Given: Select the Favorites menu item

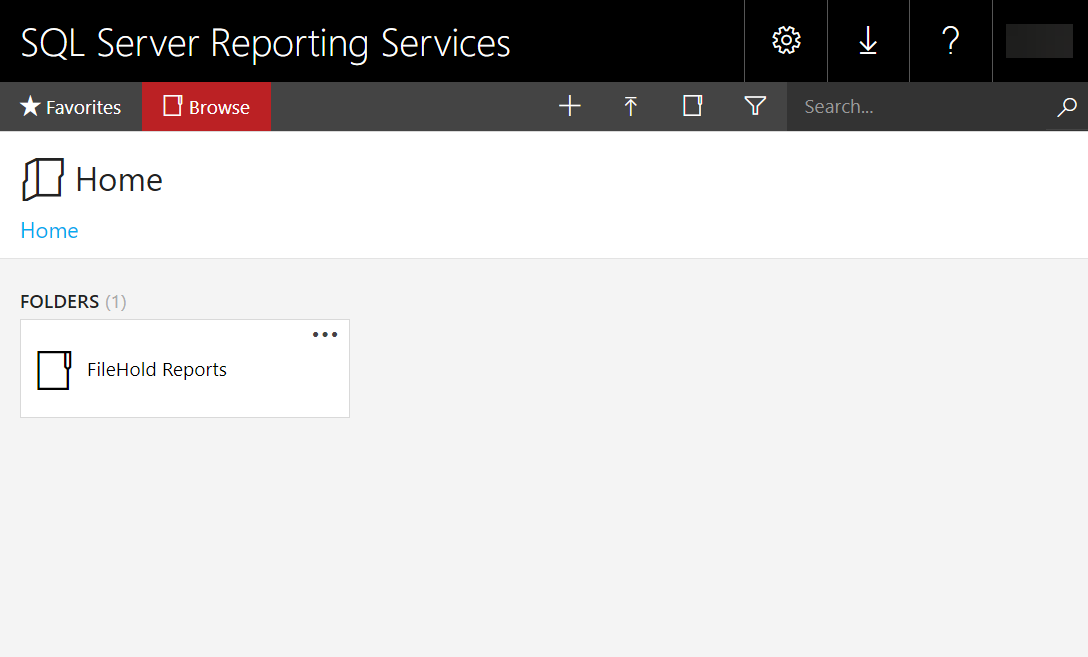Looking at the screenshot, I should point(69,106).
